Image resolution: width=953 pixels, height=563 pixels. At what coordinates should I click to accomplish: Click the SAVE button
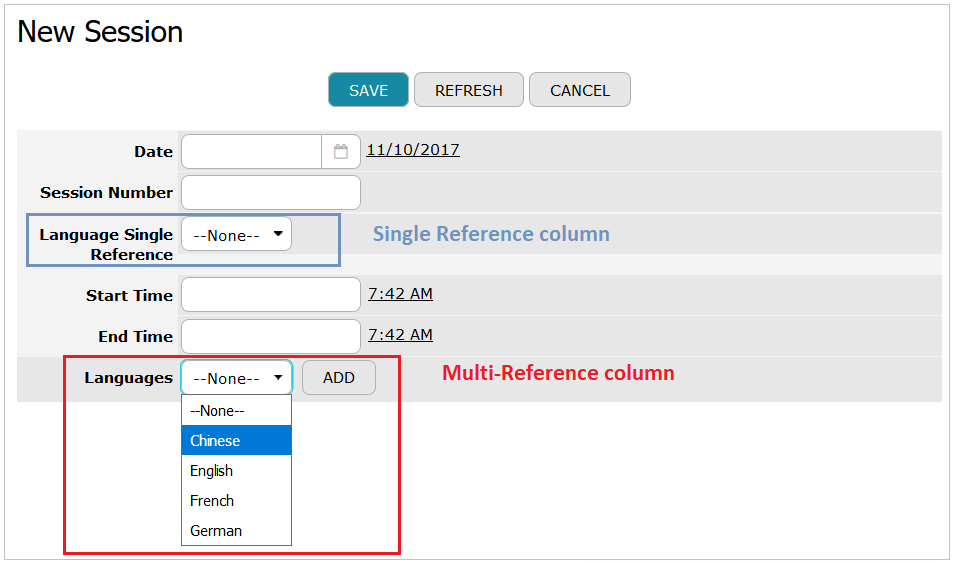pos(368,90)
